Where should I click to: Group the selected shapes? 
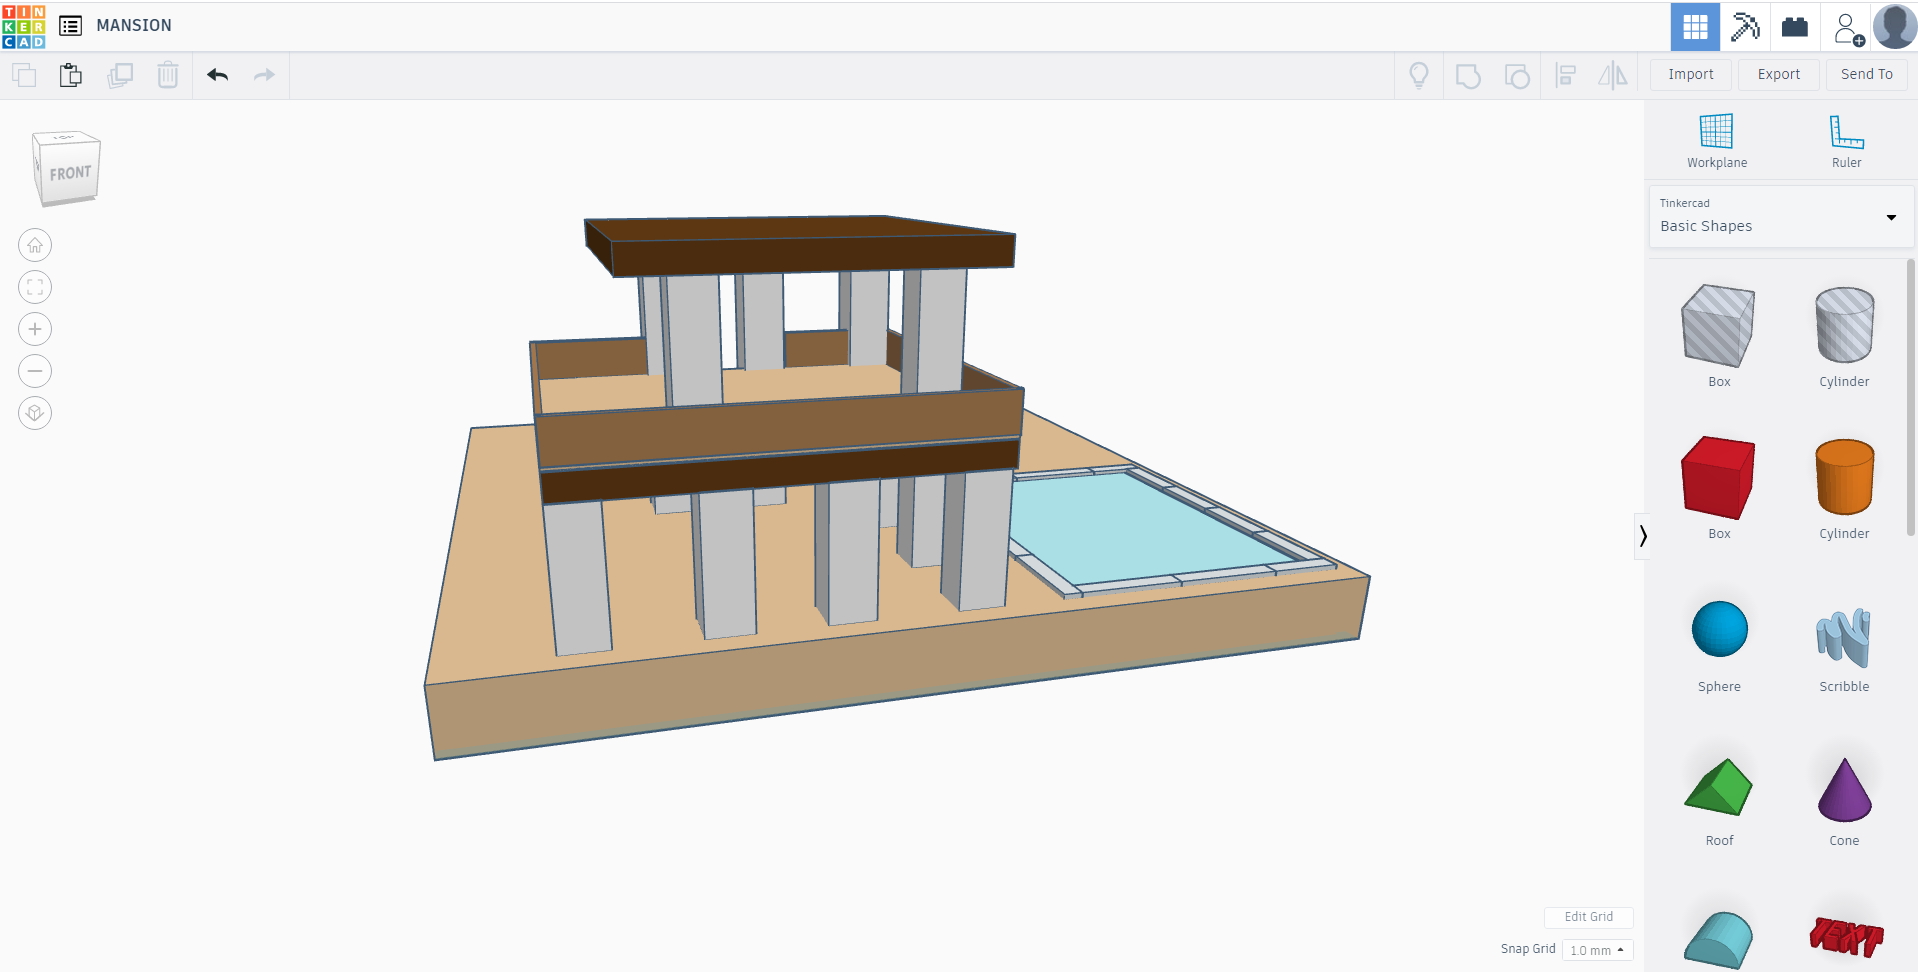1467,75
